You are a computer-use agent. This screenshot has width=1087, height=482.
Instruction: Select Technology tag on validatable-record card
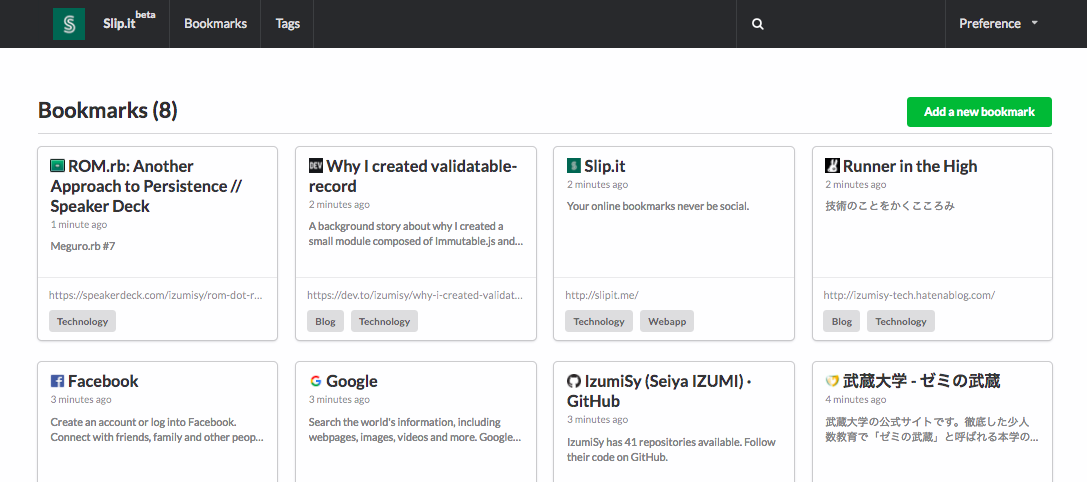[x=384, y=321]
